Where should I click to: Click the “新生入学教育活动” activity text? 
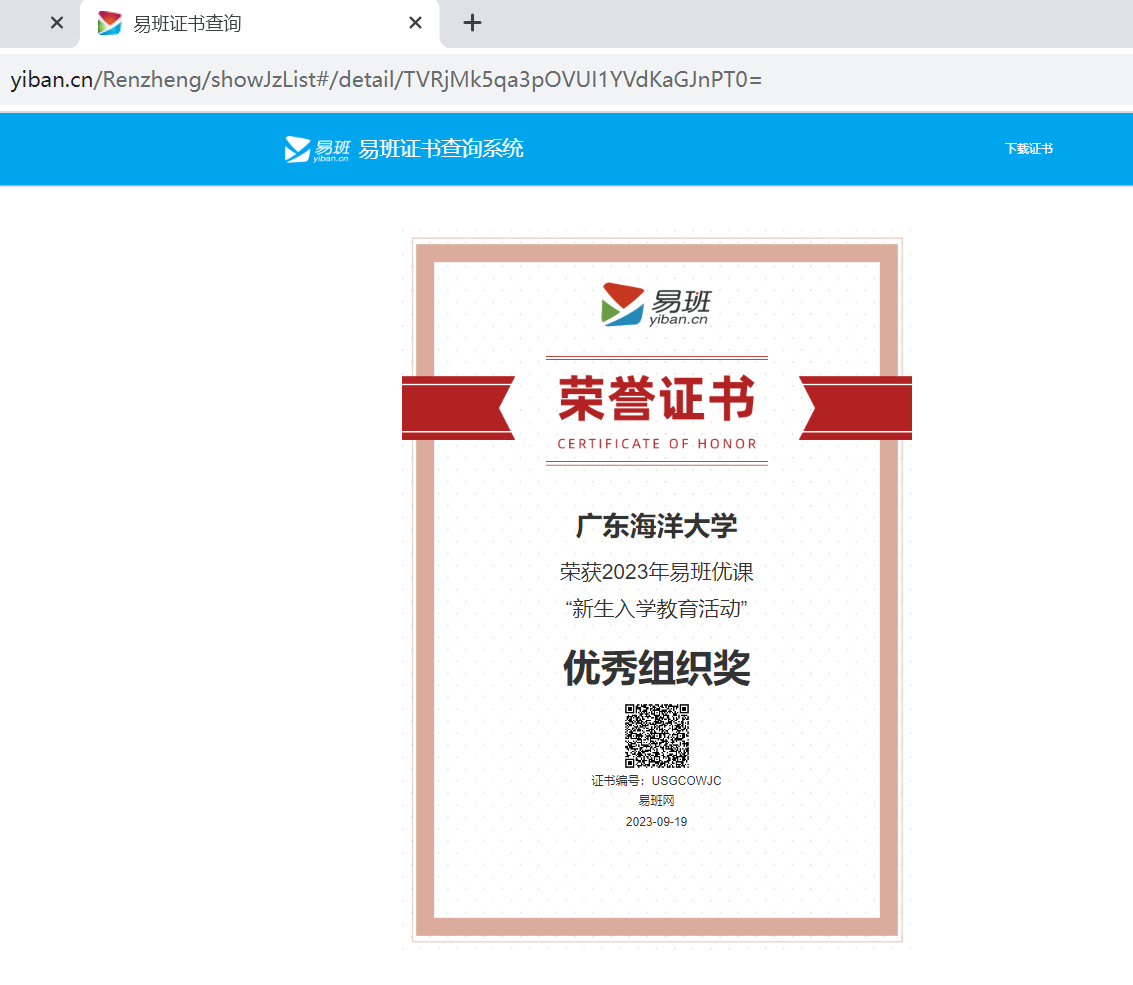tap(657, 608)
